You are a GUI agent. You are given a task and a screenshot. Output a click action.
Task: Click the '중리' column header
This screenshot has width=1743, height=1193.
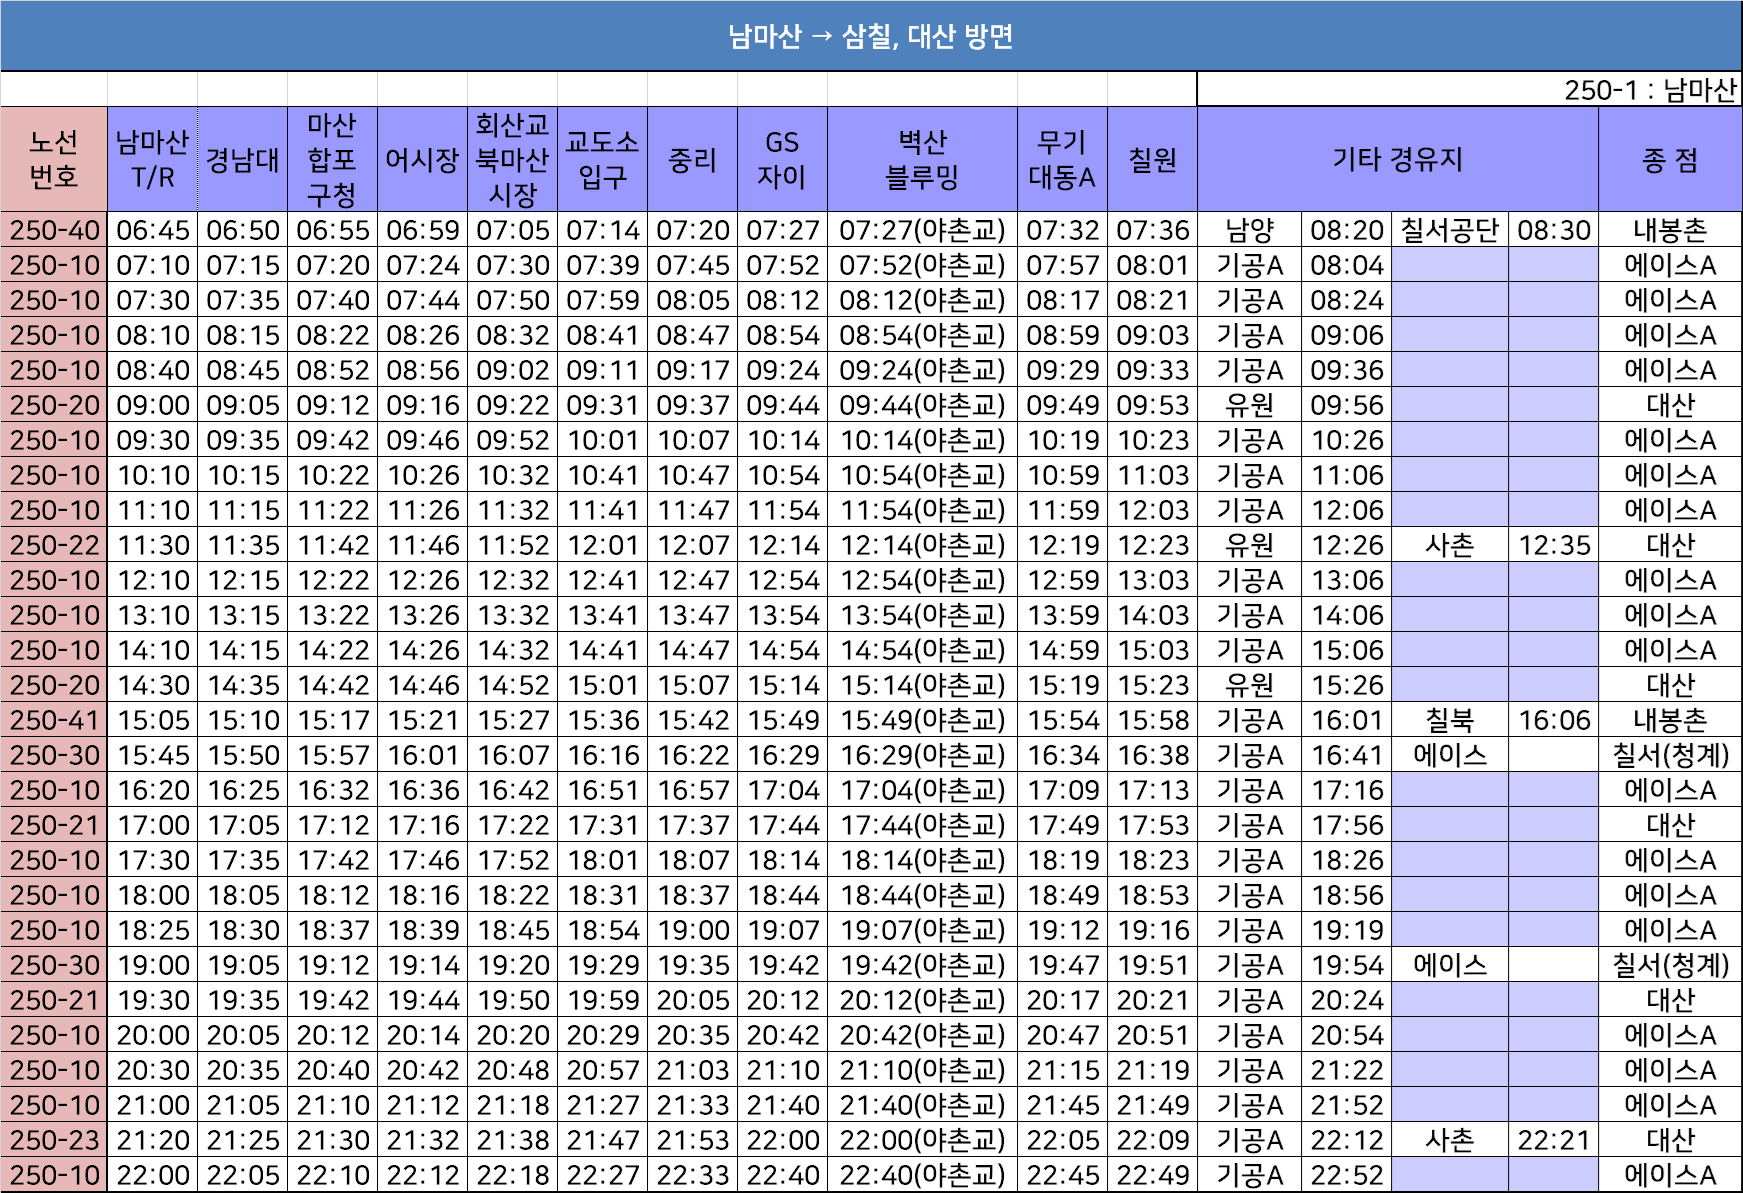[x=692, y=160]
